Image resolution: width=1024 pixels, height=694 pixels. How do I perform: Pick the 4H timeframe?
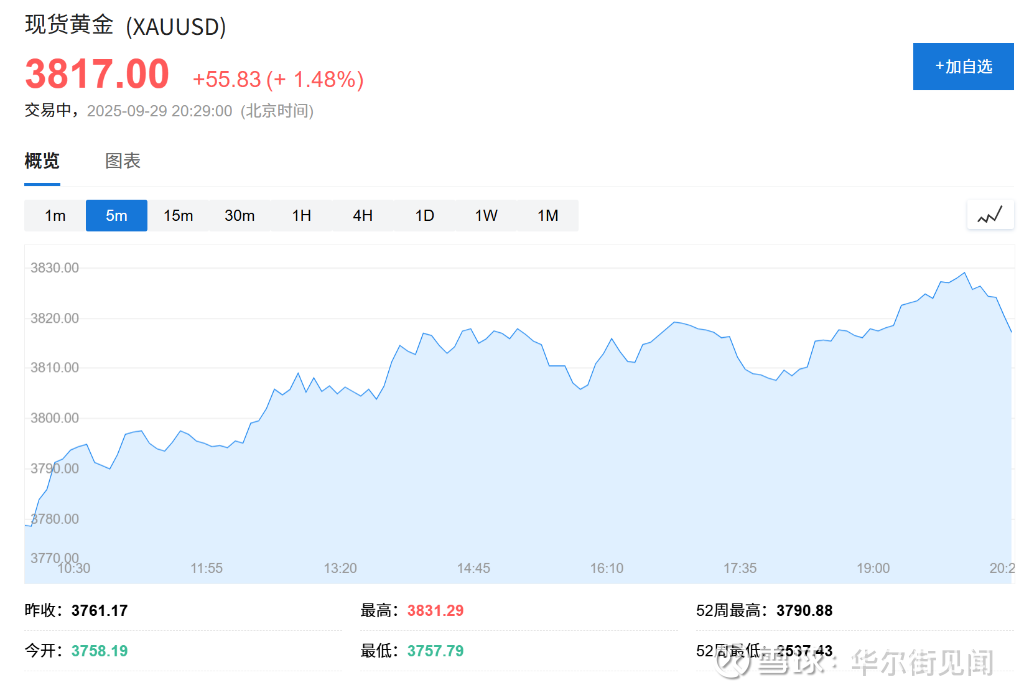click(x=363, y=216)
